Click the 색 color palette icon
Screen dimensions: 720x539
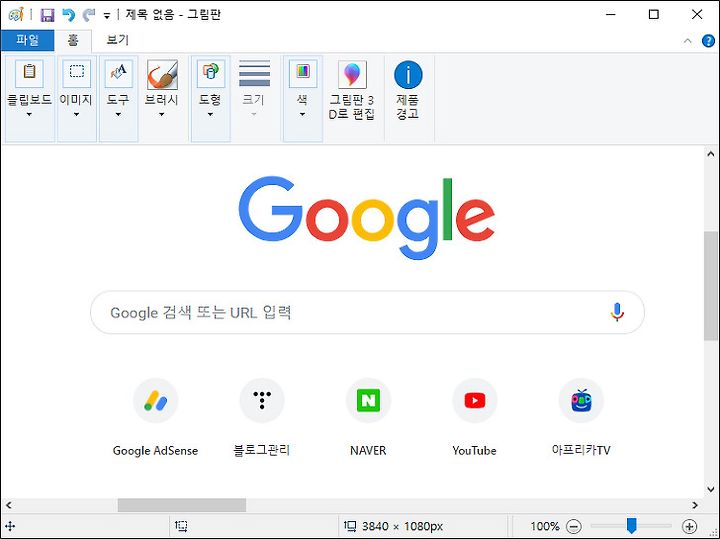click(x=303, y=73)
